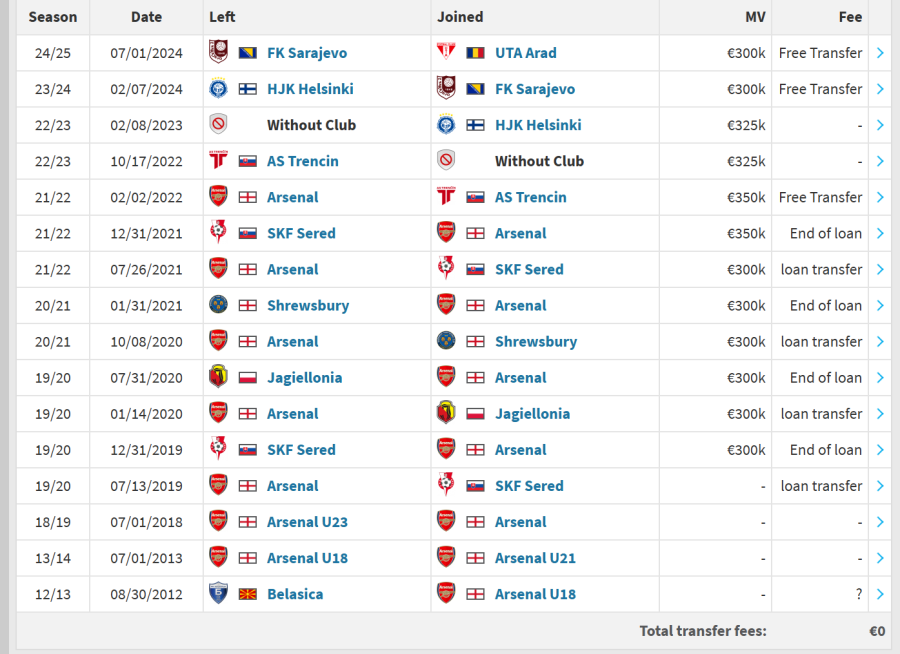
Task: Open the Jagiellonia link in the Joined column
Action: [532, 413]
